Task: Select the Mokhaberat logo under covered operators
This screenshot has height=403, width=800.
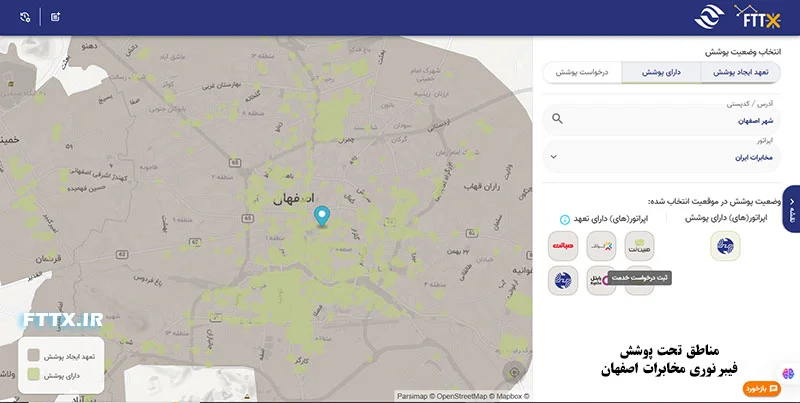Action: (725, 246)
